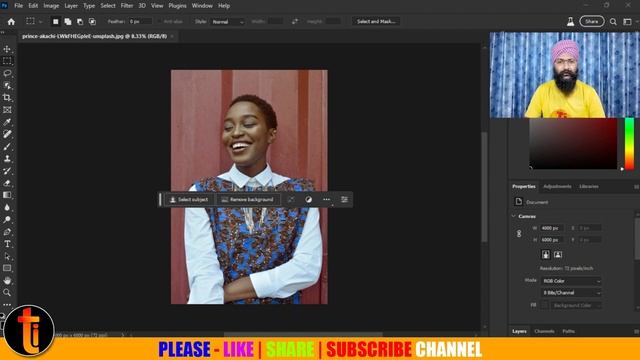Image resolution: width=640 pixels, height=360 pixels.
Task: Select the Spot Healing Brush tool
Action: click(x=7, y=134)
